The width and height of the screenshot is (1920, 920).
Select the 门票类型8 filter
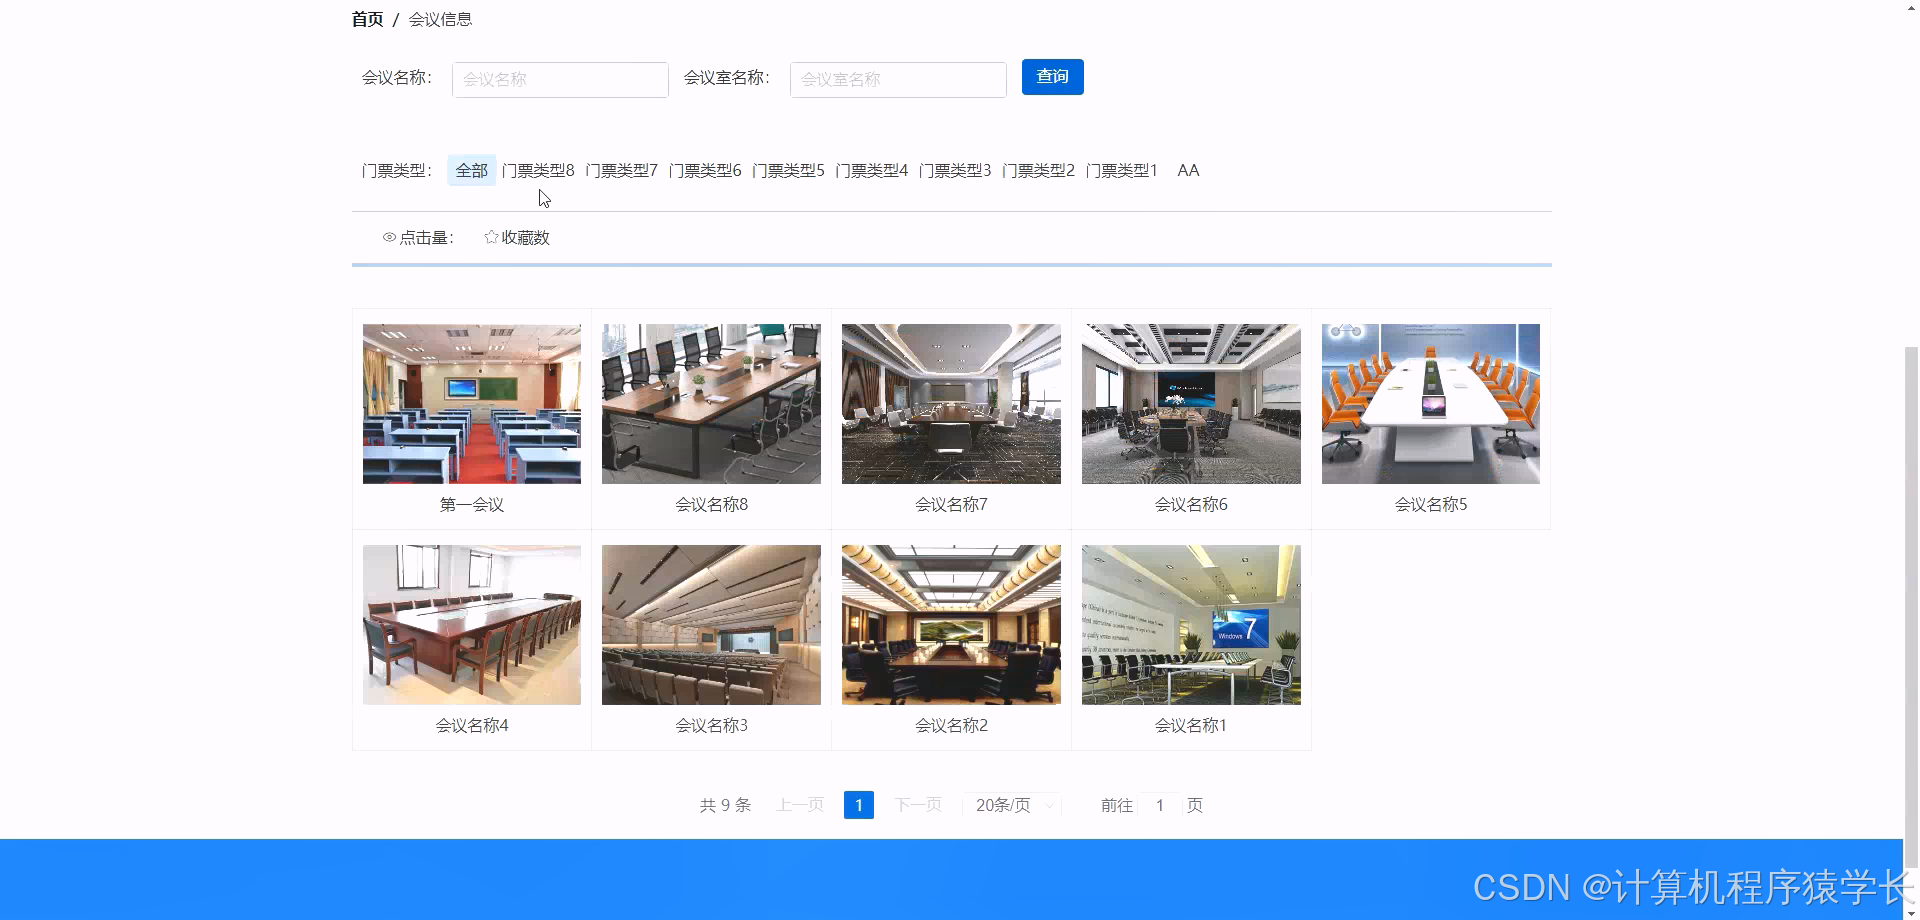point(537,170)
